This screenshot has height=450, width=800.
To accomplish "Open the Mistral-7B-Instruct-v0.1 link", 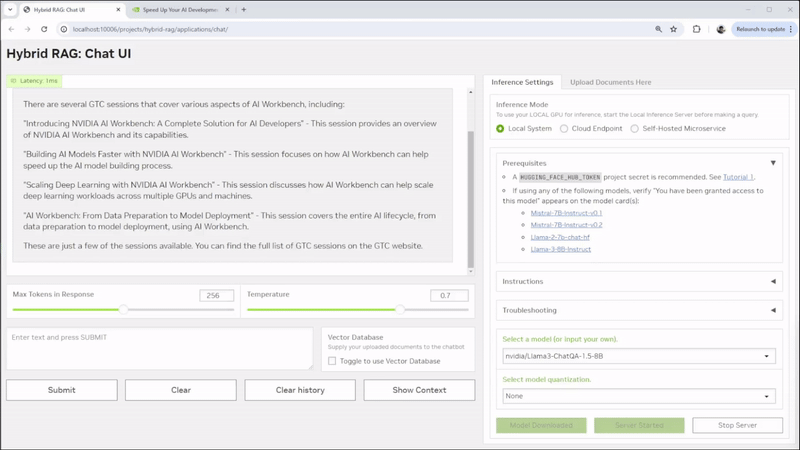I will click(566, 213).
